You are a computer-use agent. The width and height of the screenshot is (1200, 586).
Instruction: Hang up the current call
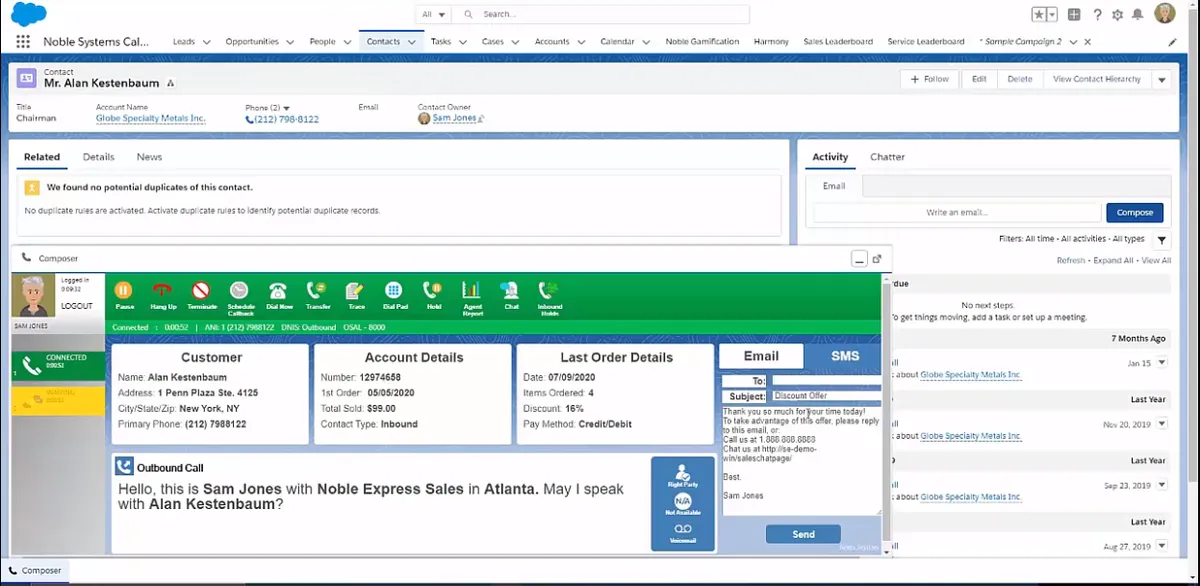pos(162,291)
